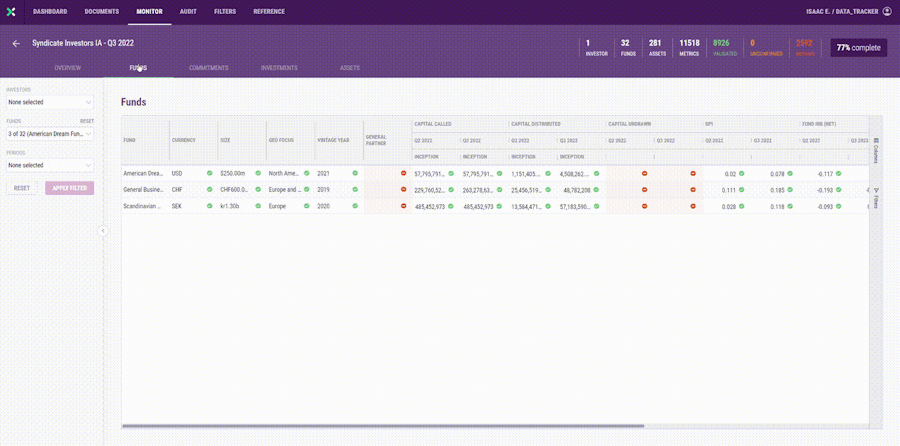Open the DOCUMENTS menu
Image resolution: width=900 pixels, height=446 pixels.
click(102, 11)
